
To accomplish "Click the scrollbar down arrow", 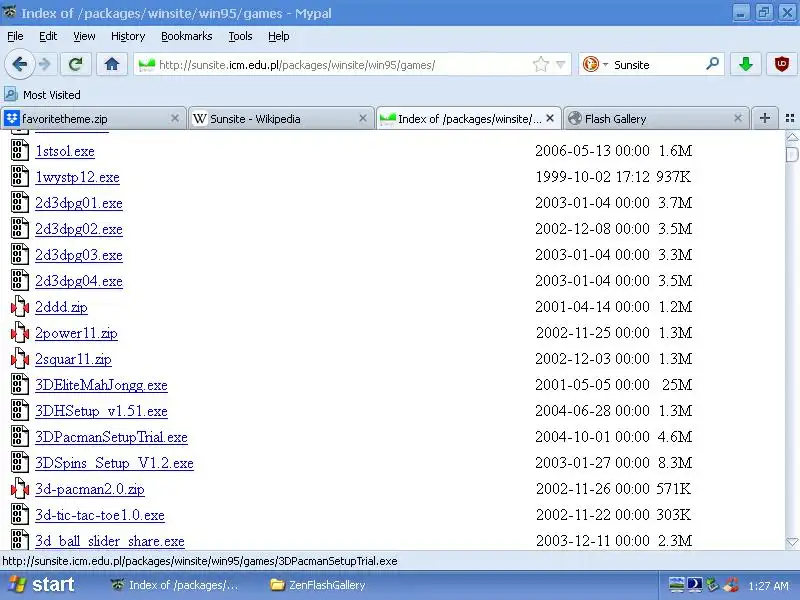I will (792, 542).
